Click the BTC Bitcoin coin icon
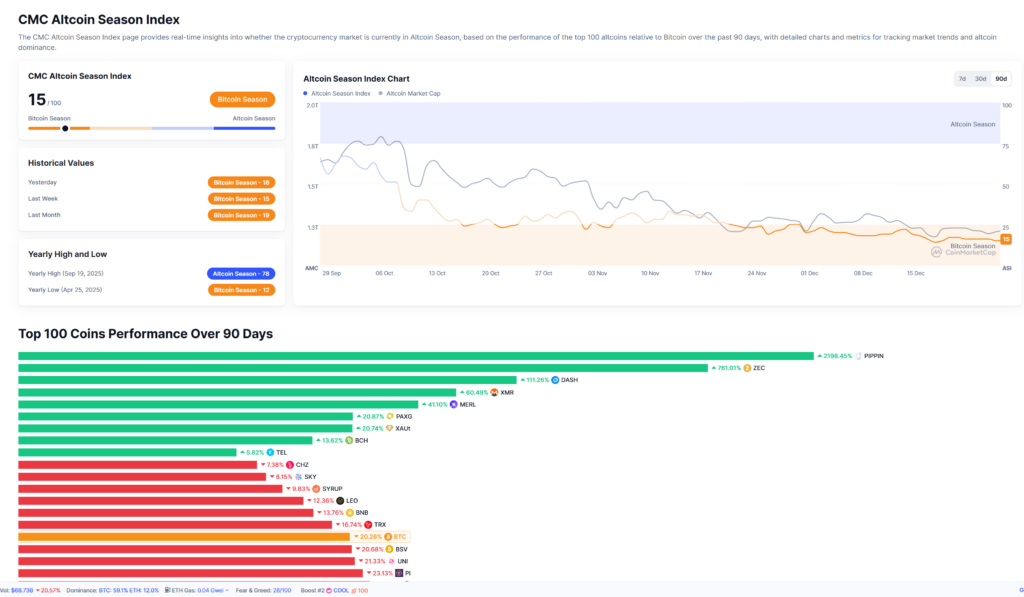 point(388,537)
